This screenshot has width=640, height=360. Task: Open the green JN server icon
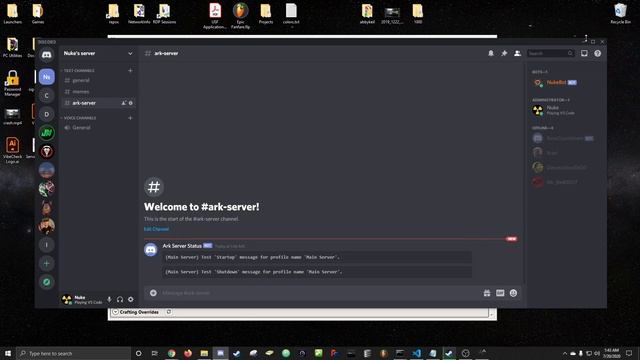47,133
